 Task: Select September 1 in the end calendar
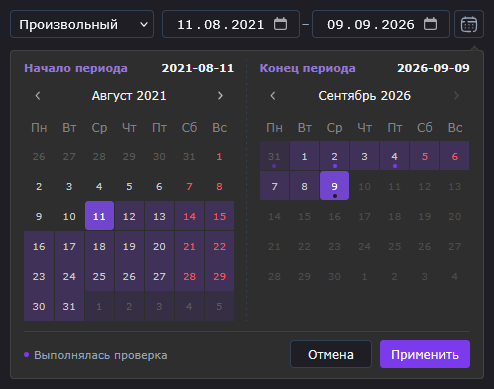[x=304, y=156]
